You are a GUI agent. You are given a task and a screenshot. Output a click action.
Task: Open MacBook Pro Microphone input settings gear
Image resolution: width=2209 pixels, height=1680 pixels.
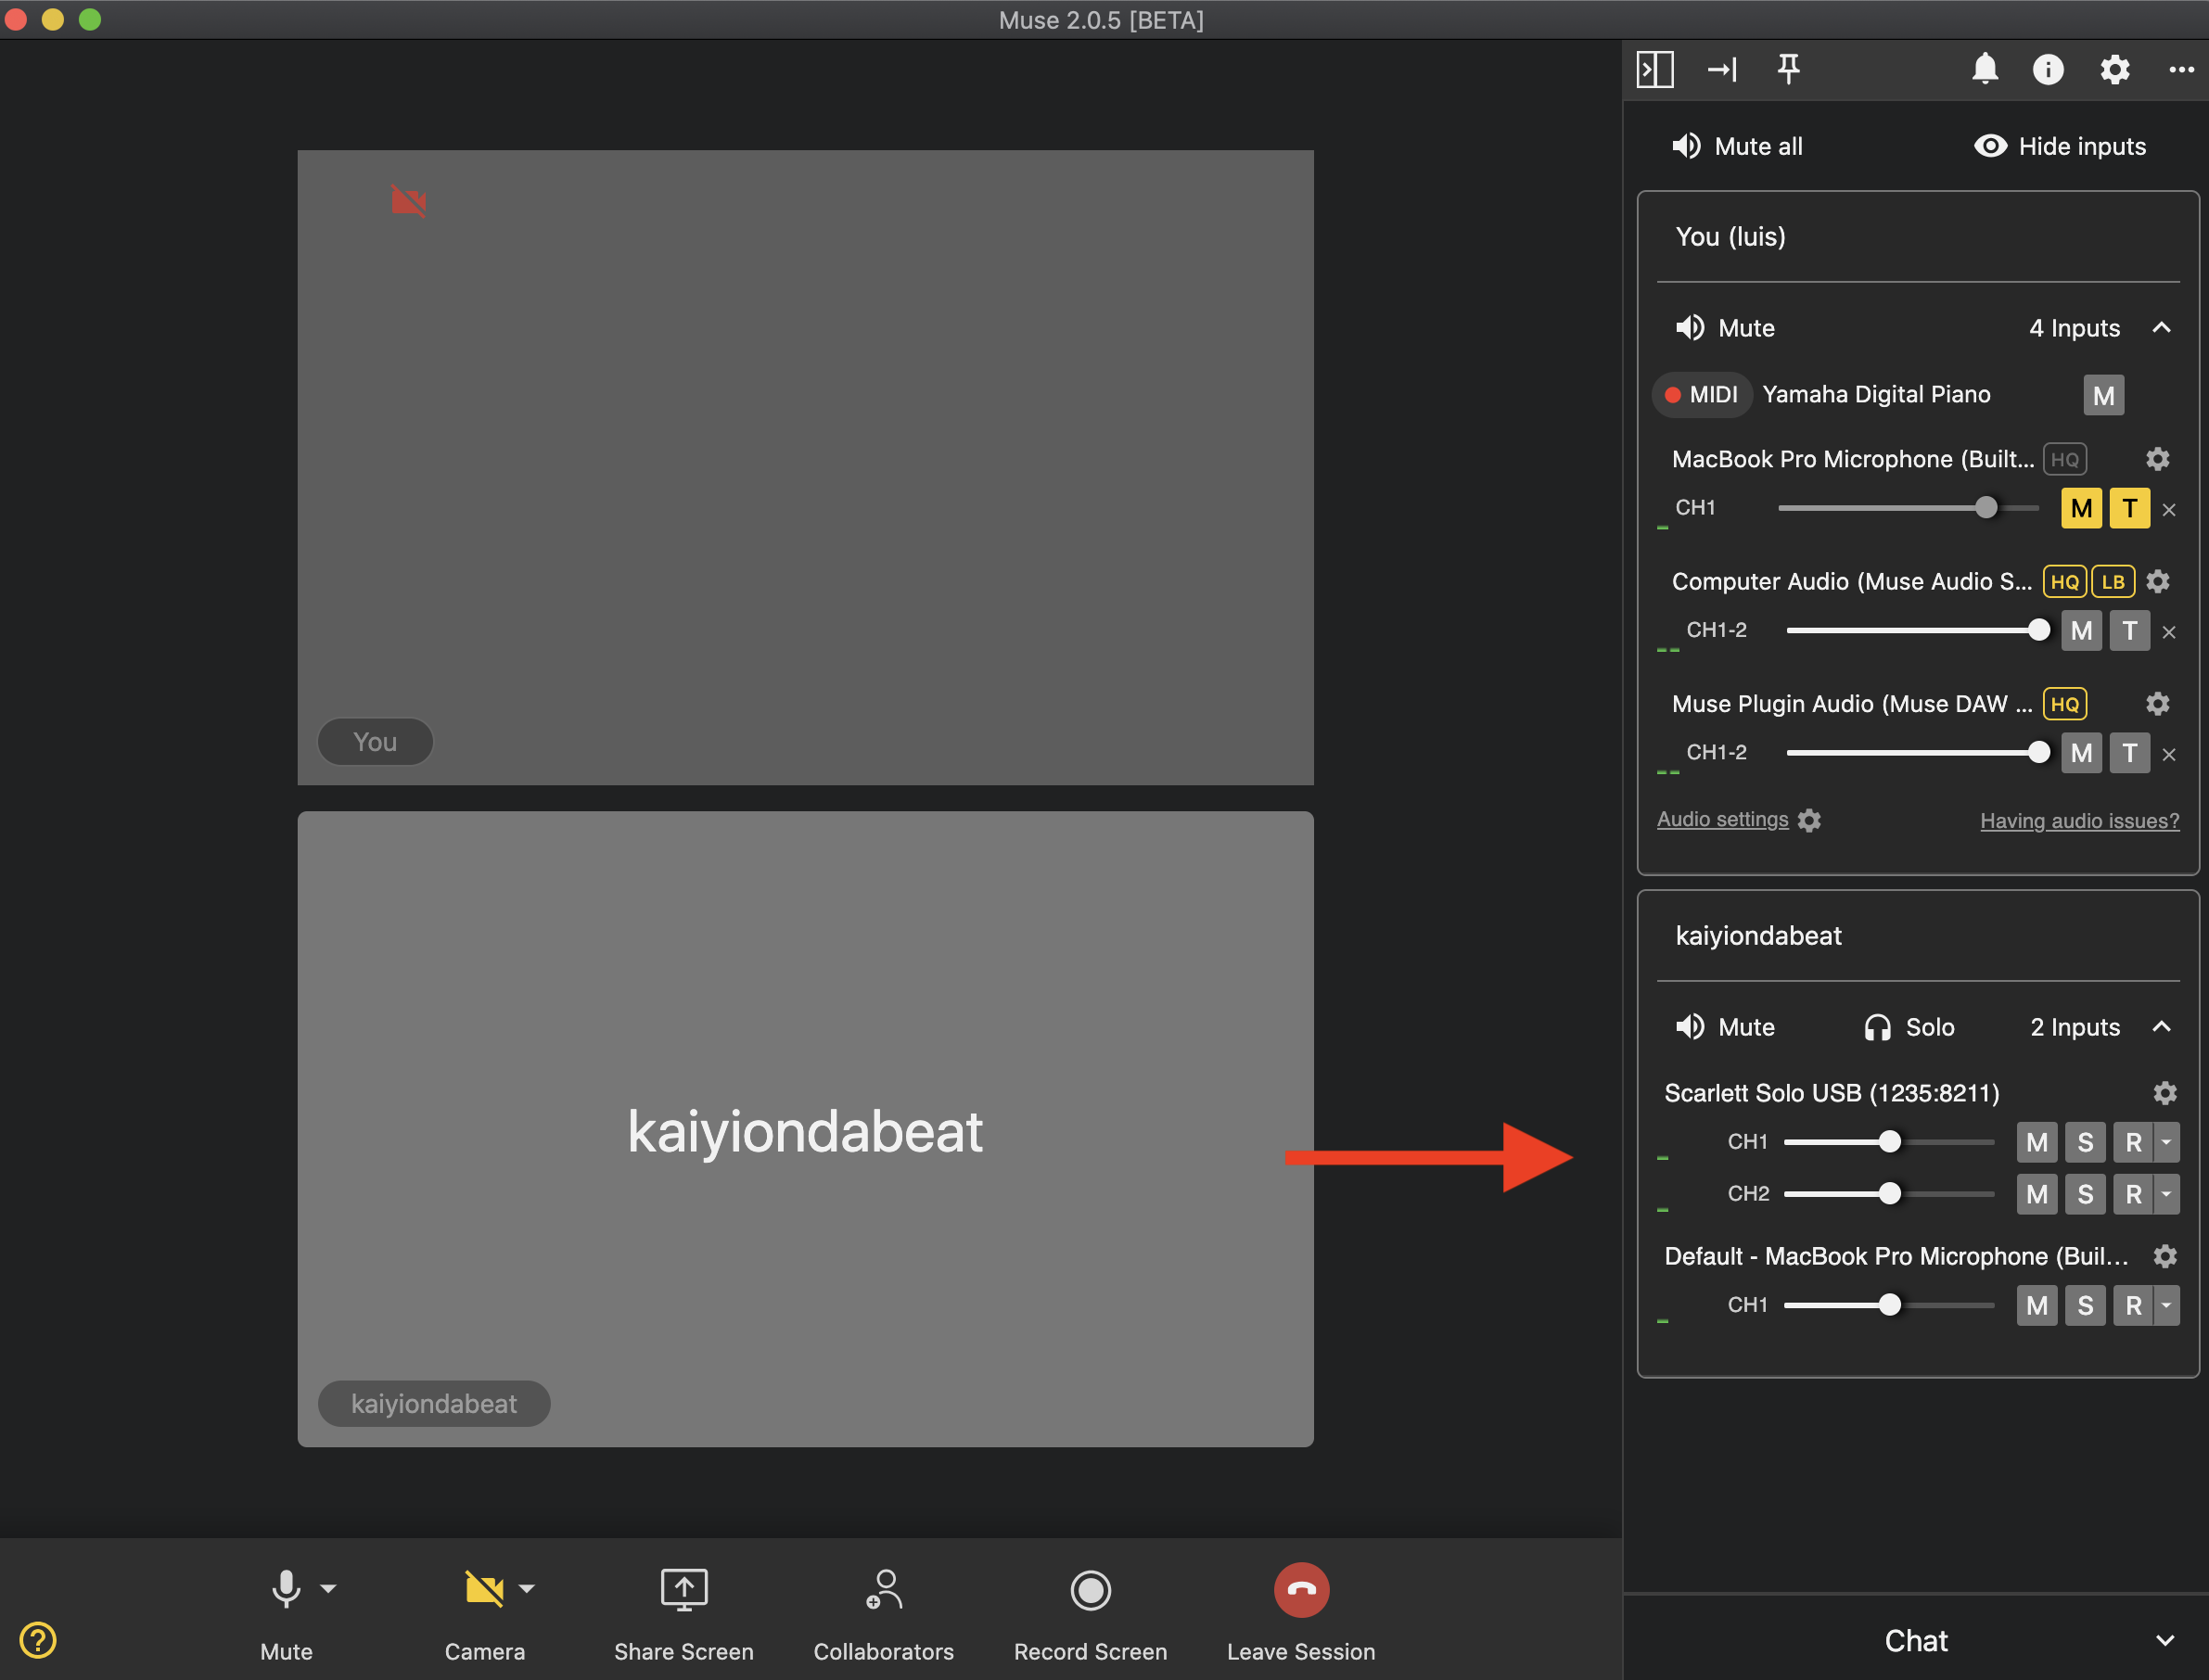pos(2158,459)
